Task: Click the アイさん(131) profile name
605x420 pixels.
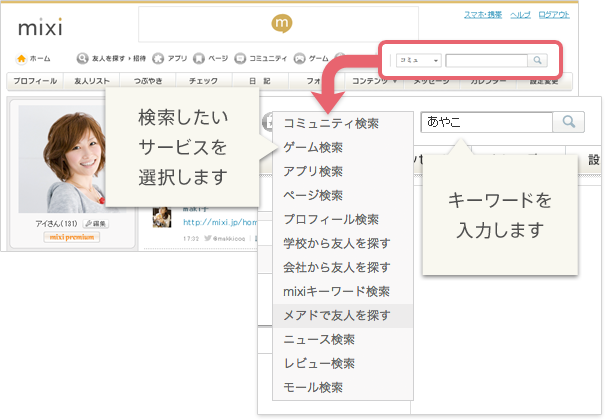Action: tap(56, 224)
